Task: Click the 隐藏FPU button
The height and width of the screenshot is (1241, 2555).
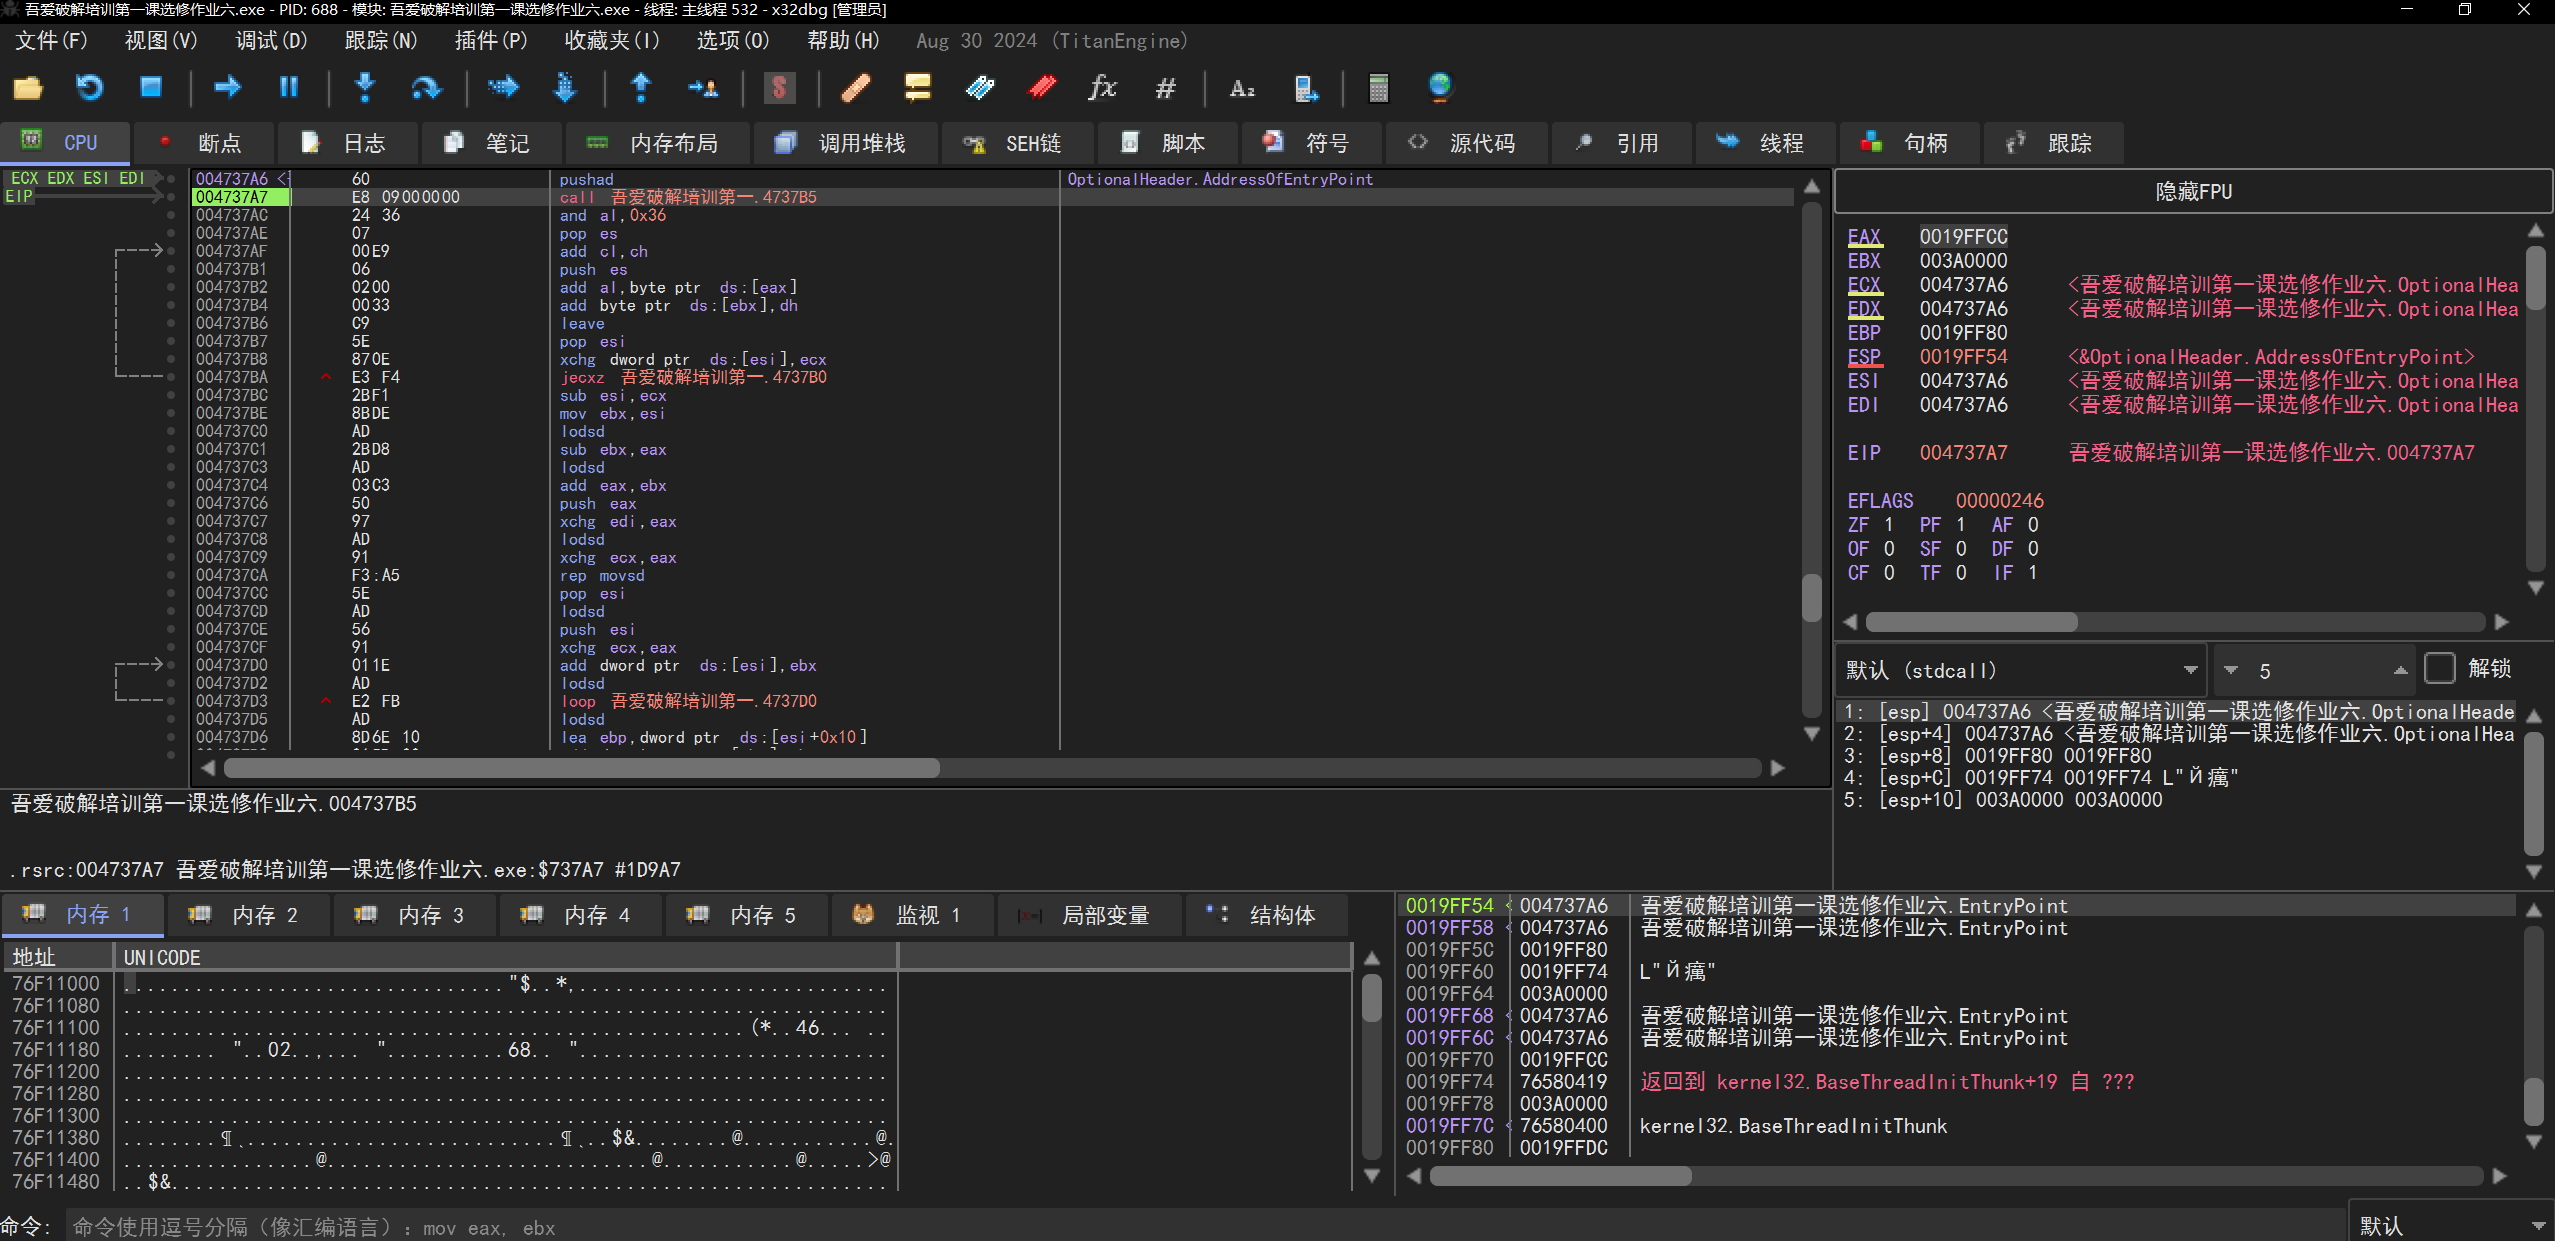Action: coord(2193,191)
